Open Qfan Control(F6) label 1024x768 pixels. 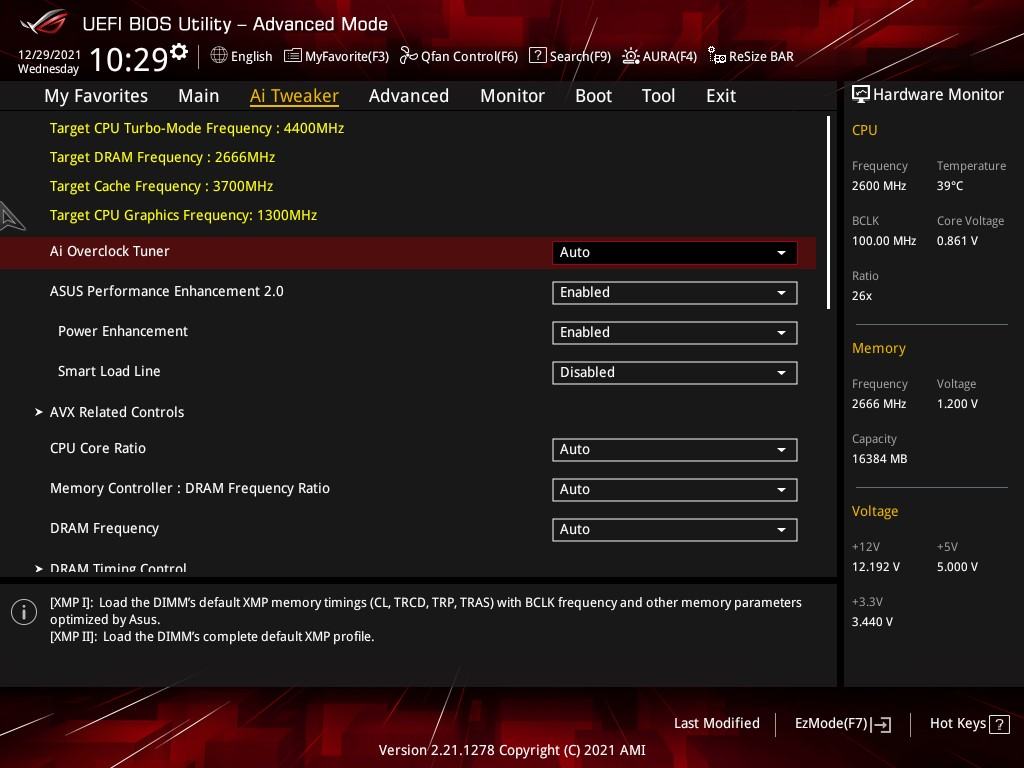(470, 56)
